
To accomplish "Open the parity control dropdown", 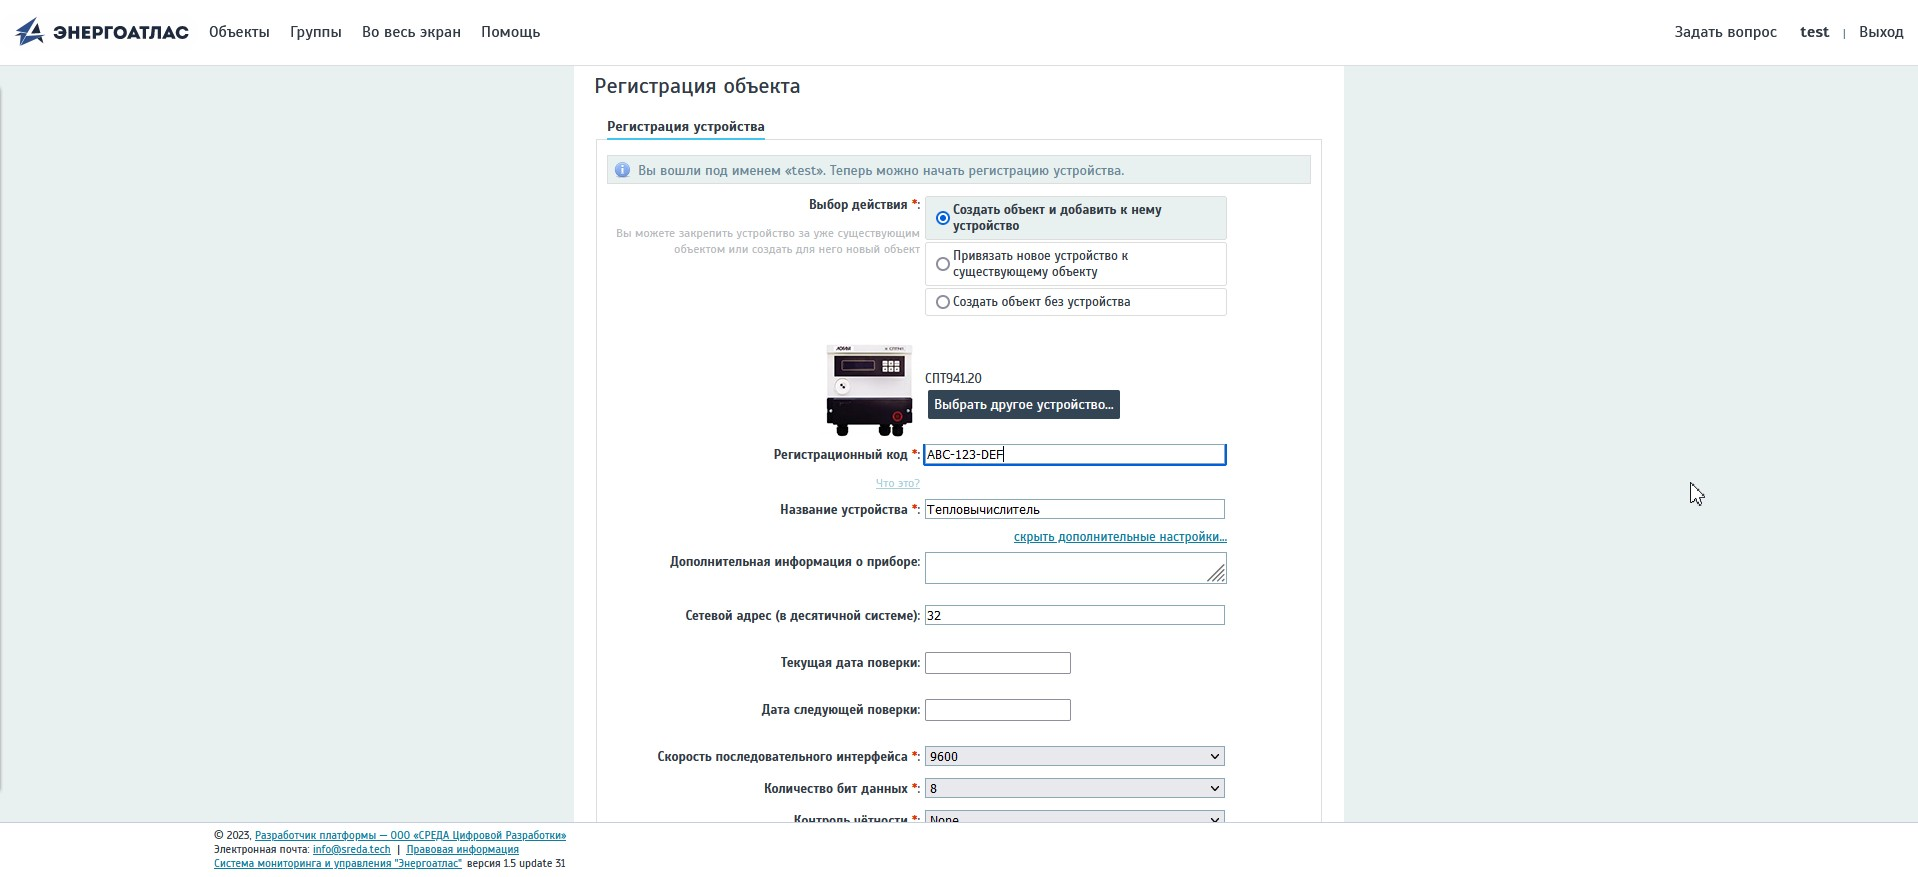I will tap(1074, 817).
